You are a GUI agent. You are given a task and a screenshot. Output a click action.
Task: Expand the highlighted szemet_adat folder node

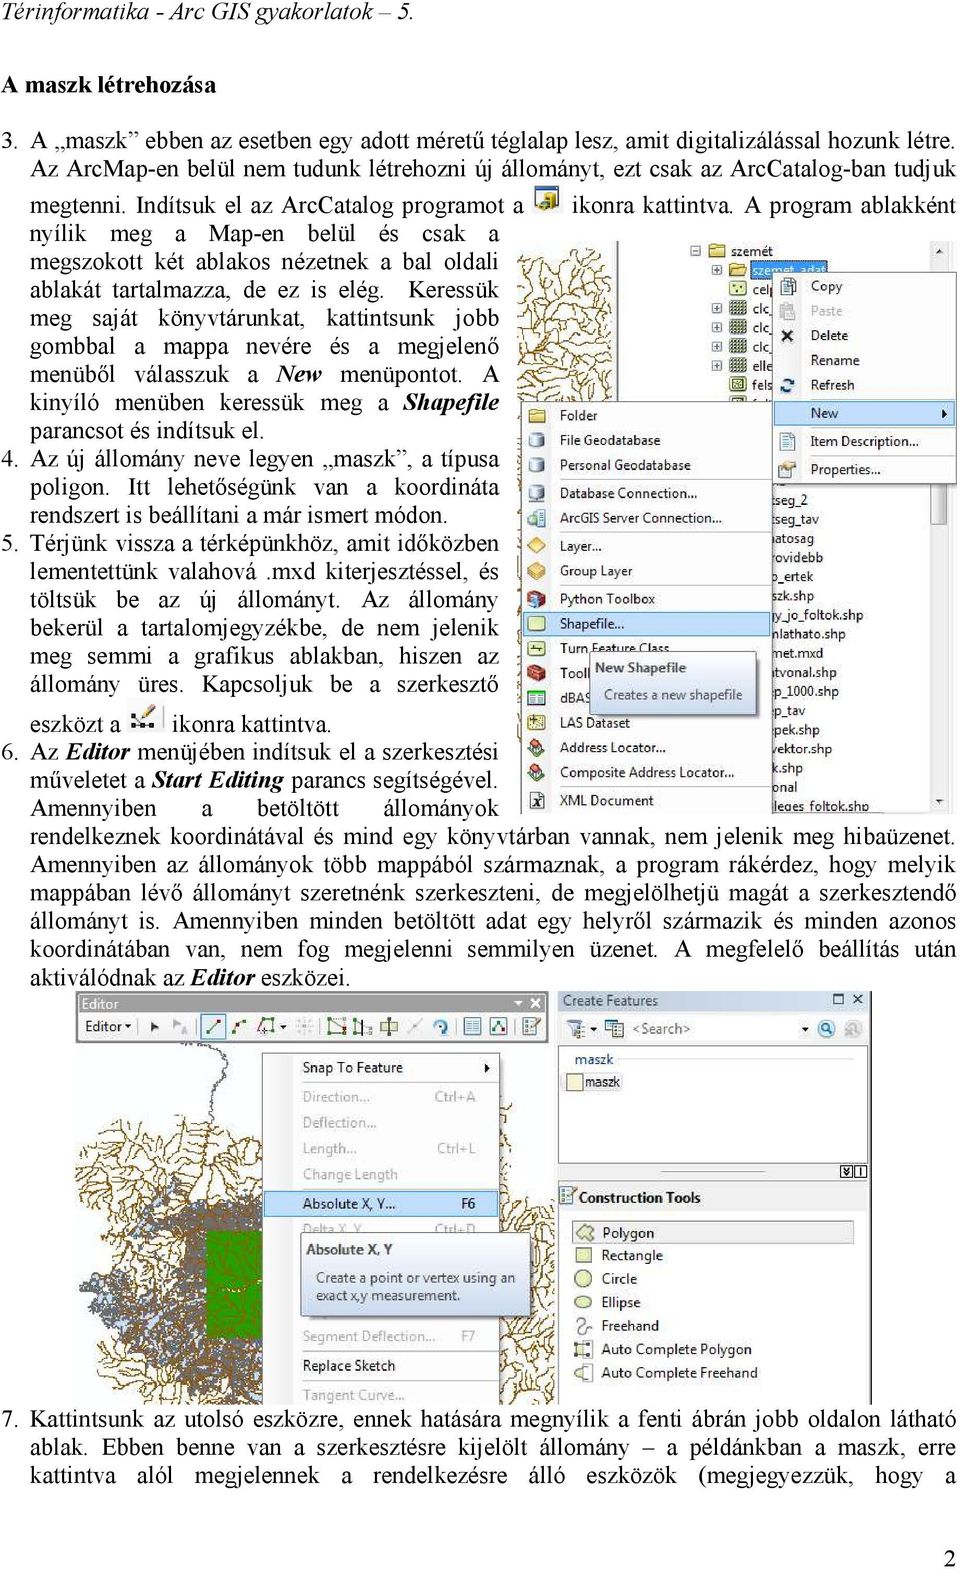(x=717, y=270)
